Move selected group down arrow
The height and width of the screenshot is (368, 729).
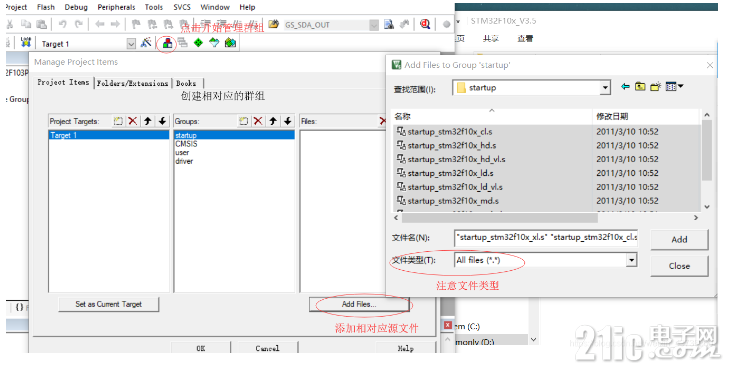pos(288,121)
